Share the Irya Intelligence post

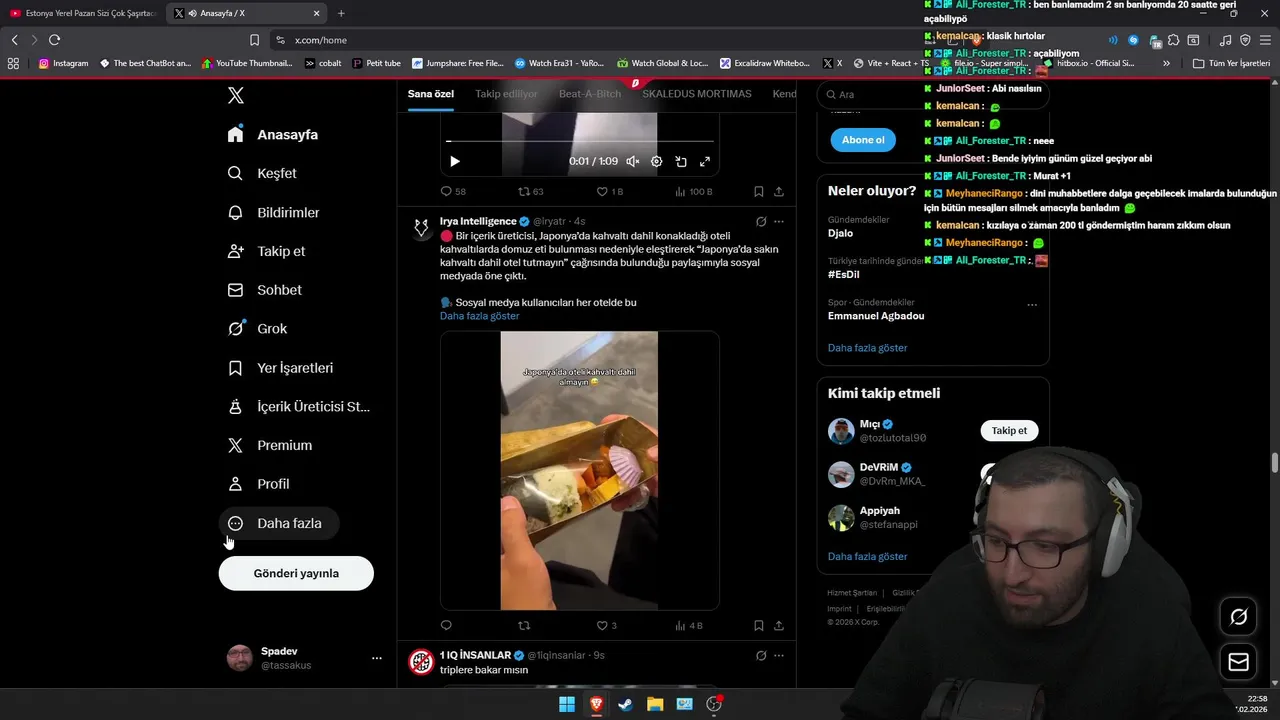(779, 625)
